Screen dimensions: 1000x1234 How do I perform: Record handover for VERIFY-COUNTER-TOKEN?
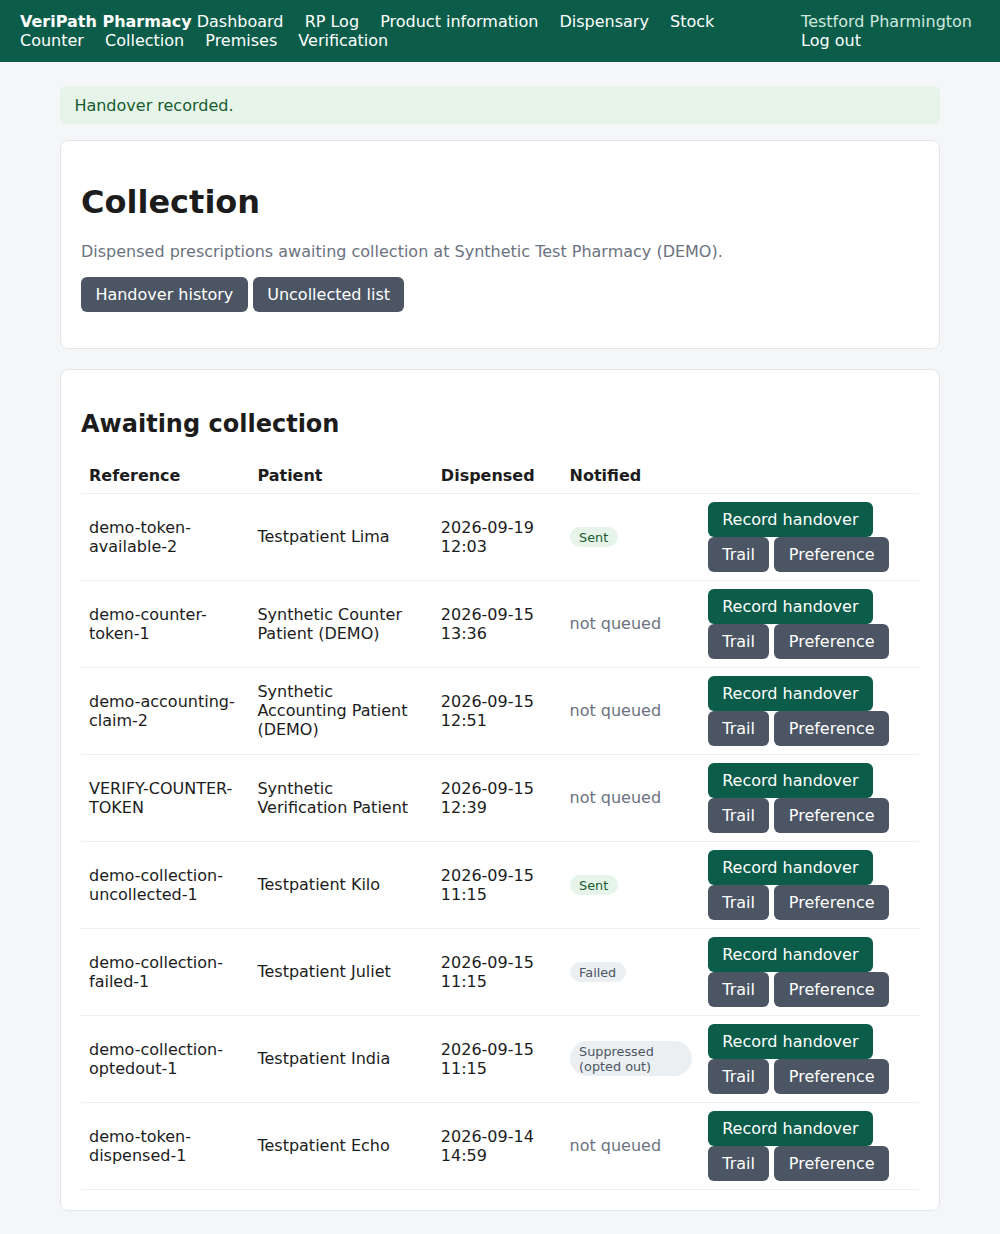[790, 780]
